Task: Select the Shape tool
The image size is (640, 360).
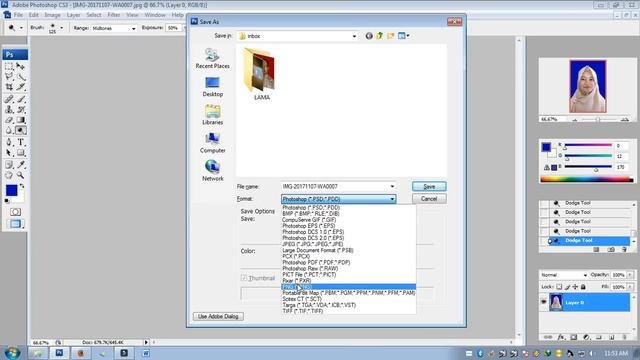Action: [20, 153]
